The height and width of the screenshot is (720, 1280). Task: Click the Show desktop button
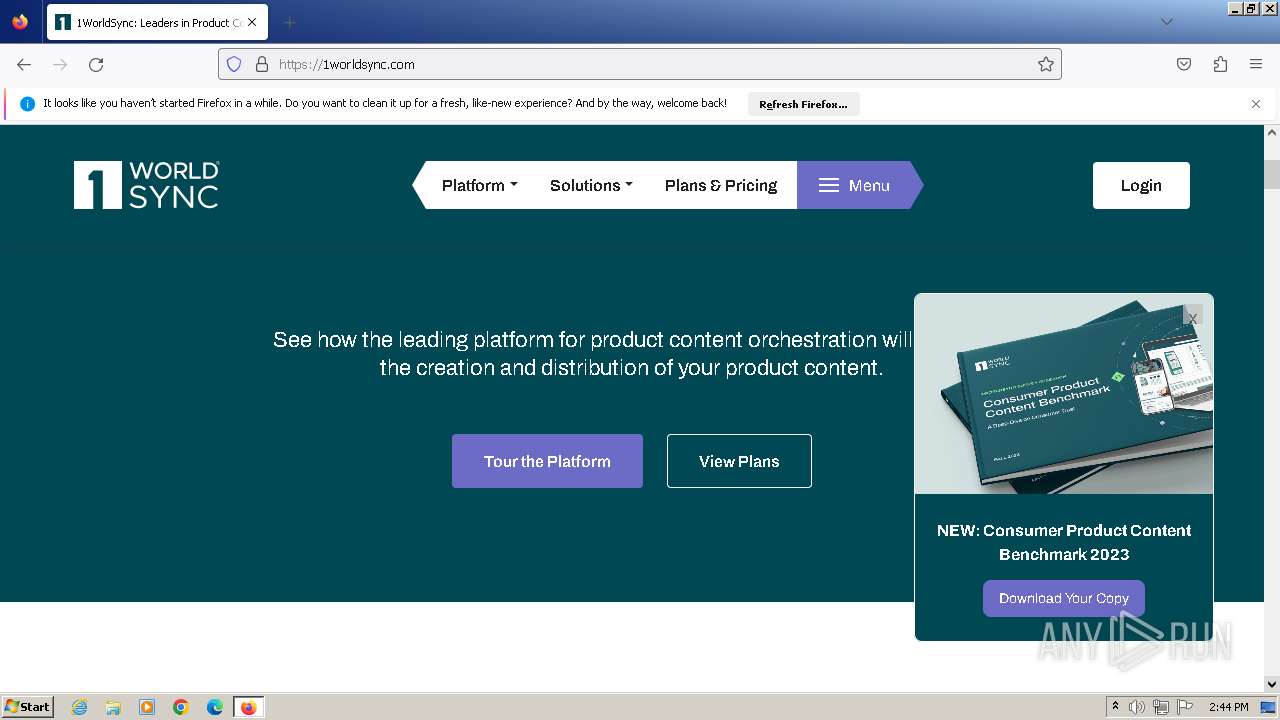pyautogui.click(x=1269, y=707)
